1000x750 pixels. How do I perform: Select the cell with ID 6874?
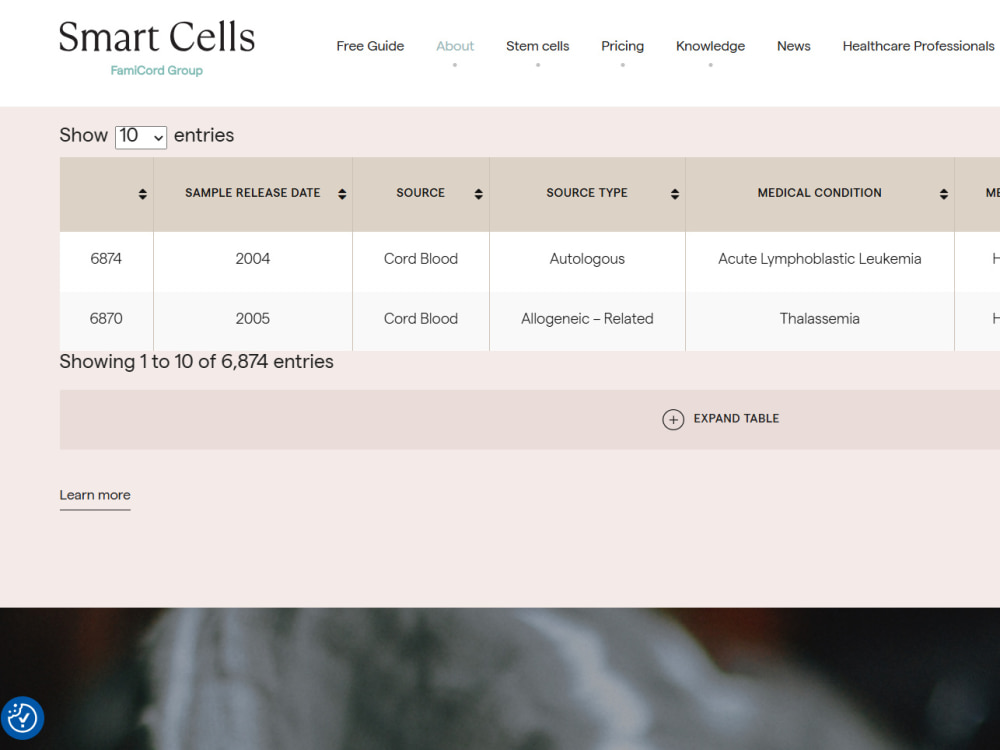106,259
